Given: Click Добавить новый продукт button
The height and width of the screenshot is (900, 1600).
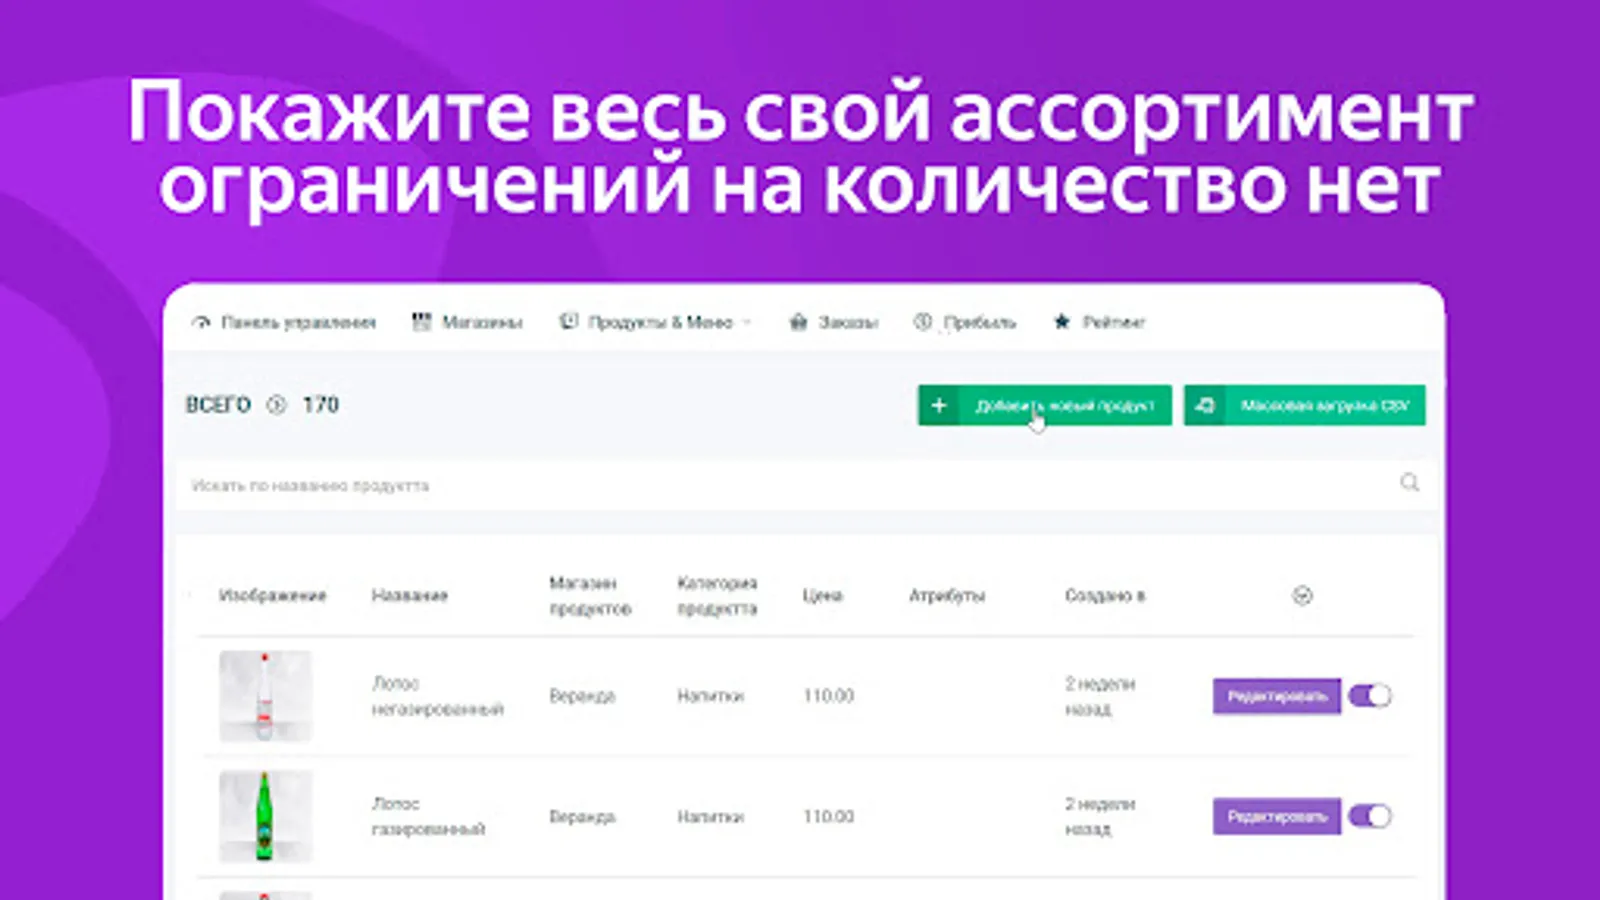Looking at the screenshot, I should 1045,405.
